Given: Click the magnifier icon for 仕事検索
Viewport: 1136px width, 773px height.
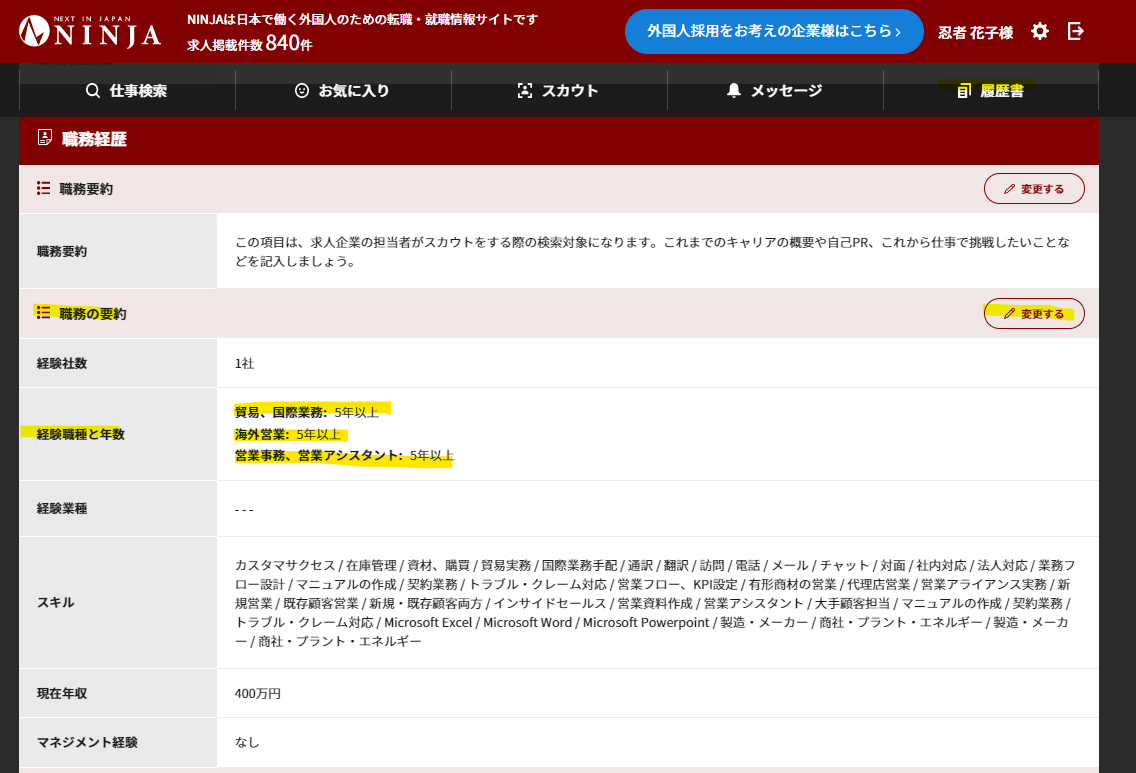Looking at the screenshot, I should (x=93, y=91).
